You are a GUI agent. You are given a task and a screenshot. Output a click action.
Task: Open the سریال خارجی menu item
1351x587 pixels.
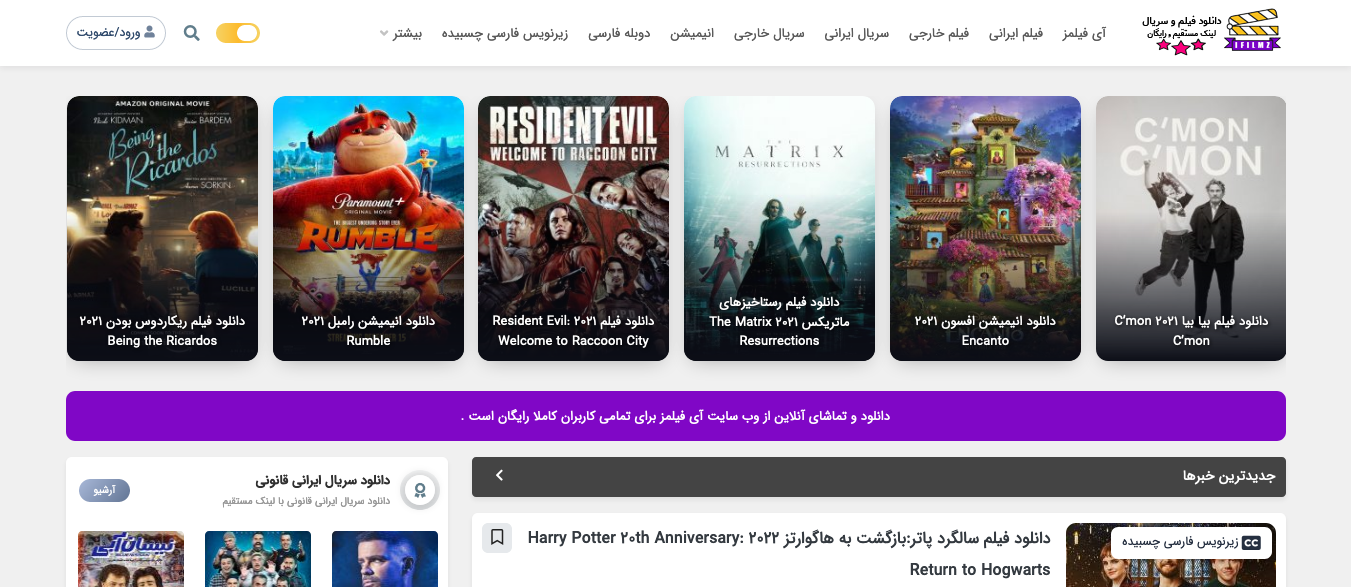(769, 33)
